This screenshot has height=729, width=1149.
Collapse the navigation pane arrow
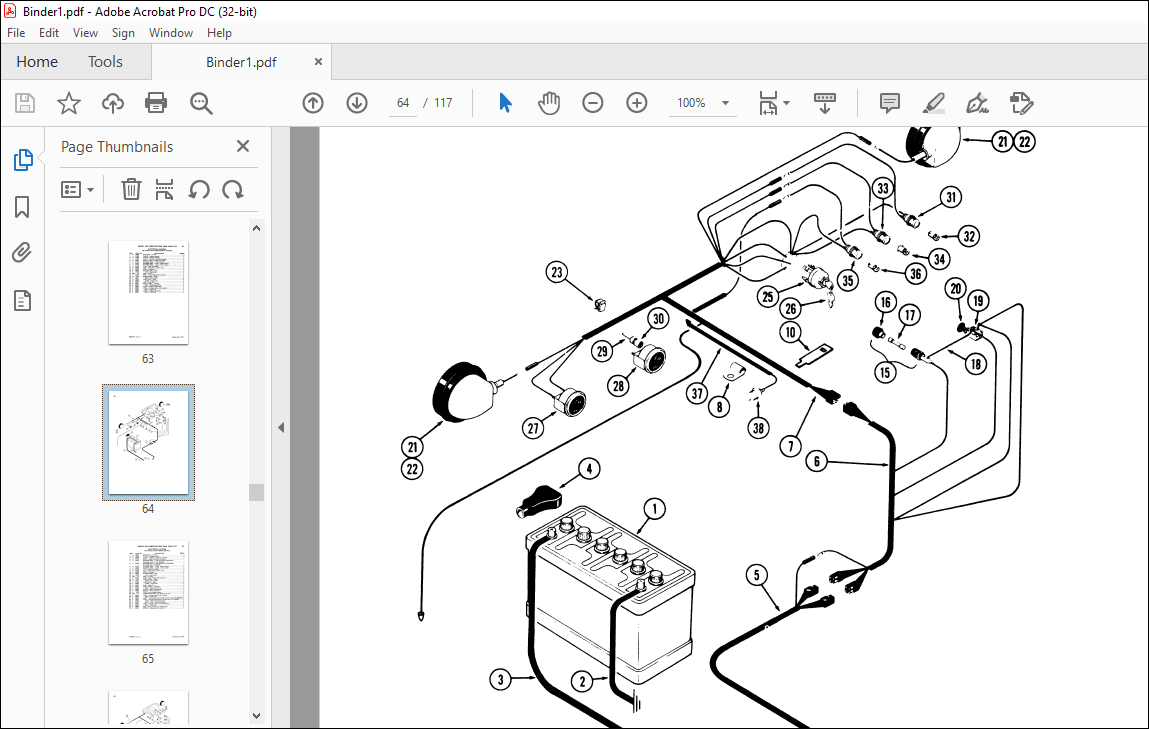[281, 428]
